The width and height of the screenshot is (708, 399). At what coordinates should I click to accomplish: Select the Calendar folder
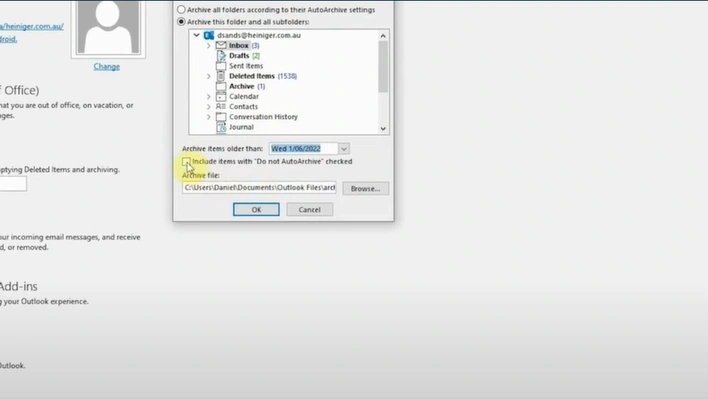click(244, 97)
